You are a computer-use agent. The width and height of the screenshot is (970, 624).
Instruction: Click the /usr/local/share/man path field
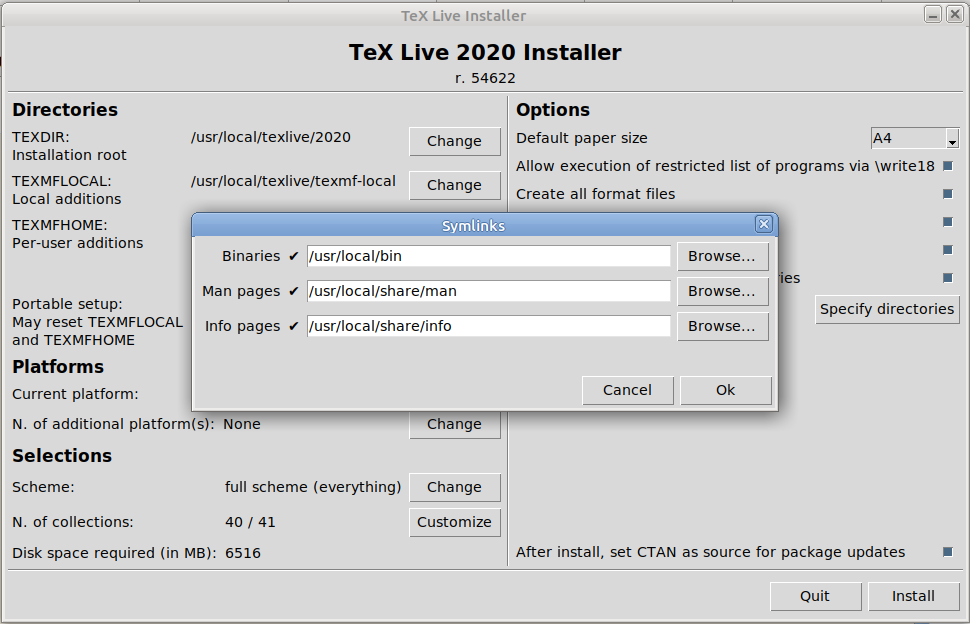(x=489, y=291)
